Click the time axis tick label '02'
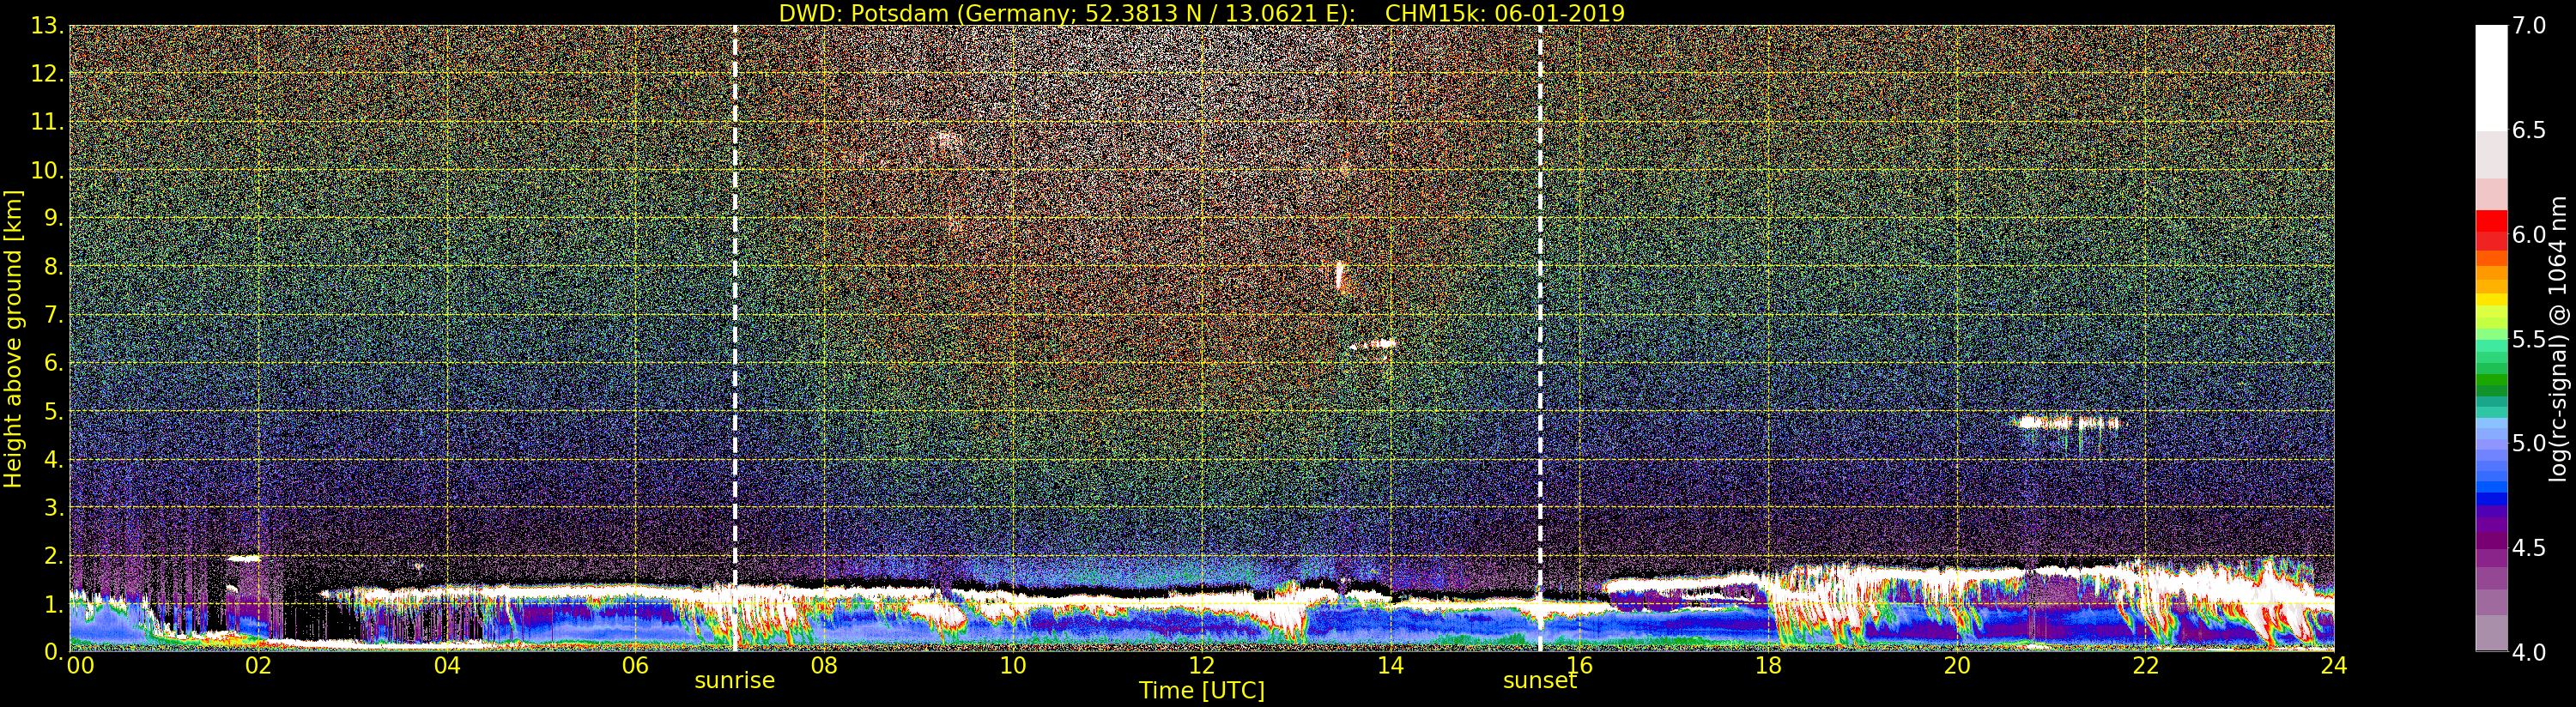The width and height of the screenshot is (2576, 707). [x=258, y=666]
